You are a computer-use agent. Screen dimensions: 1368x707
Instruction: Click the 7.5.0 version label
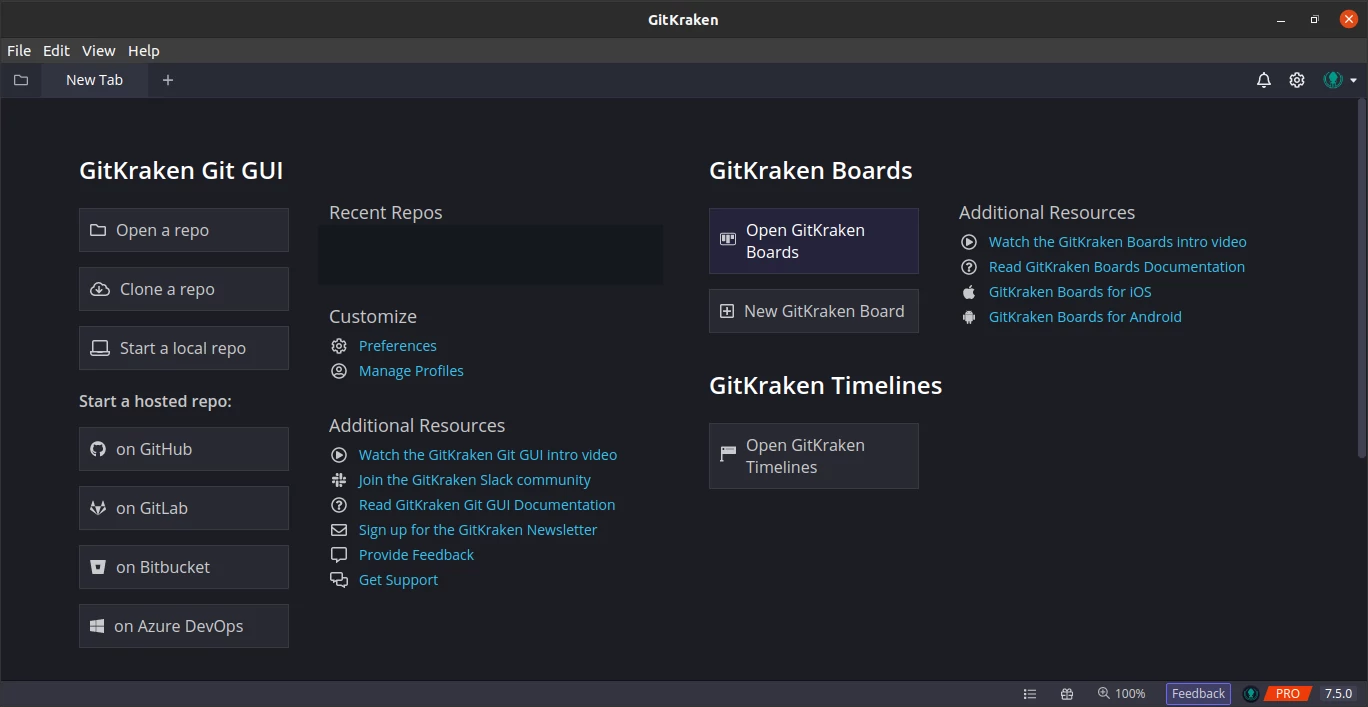pyautogui.click(x=1338, y=694)
